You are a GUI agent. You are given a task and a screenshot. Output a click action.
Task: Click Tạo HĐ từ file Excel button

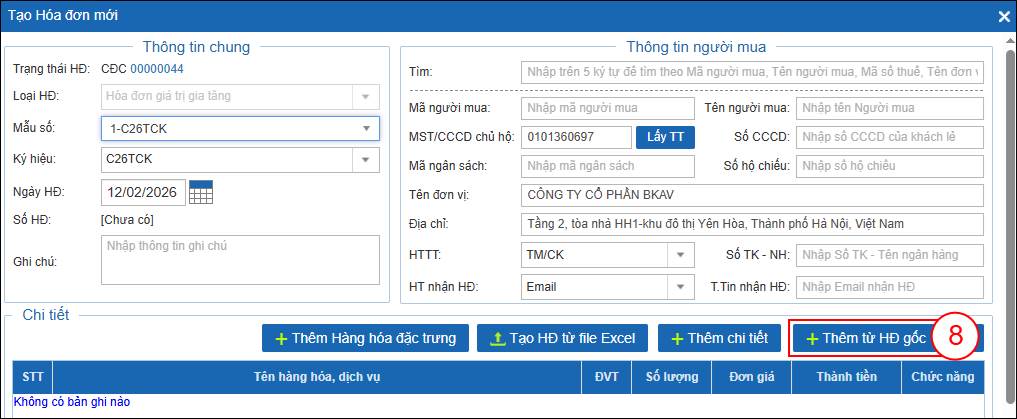click(561, 338)
